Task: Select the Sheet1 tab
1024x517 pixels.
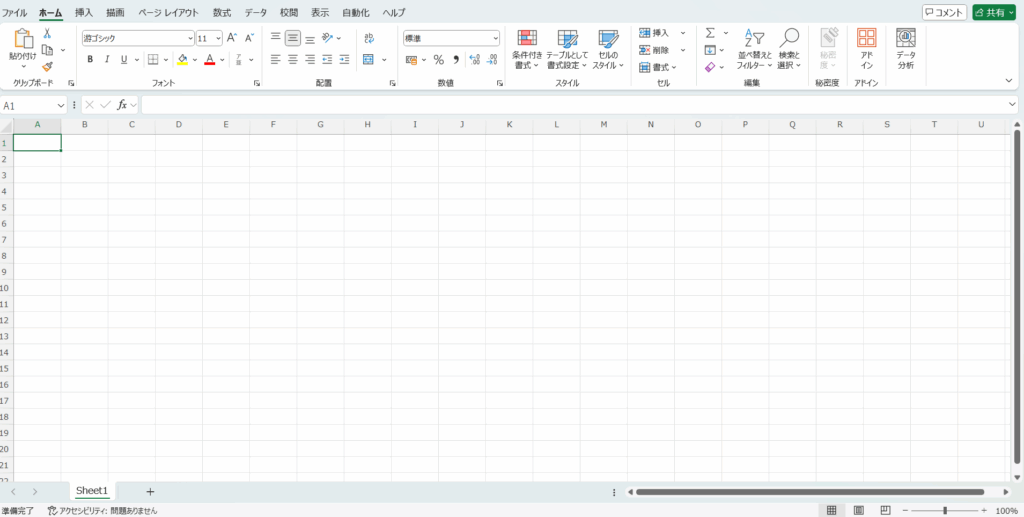Action: tap(91, 491)
